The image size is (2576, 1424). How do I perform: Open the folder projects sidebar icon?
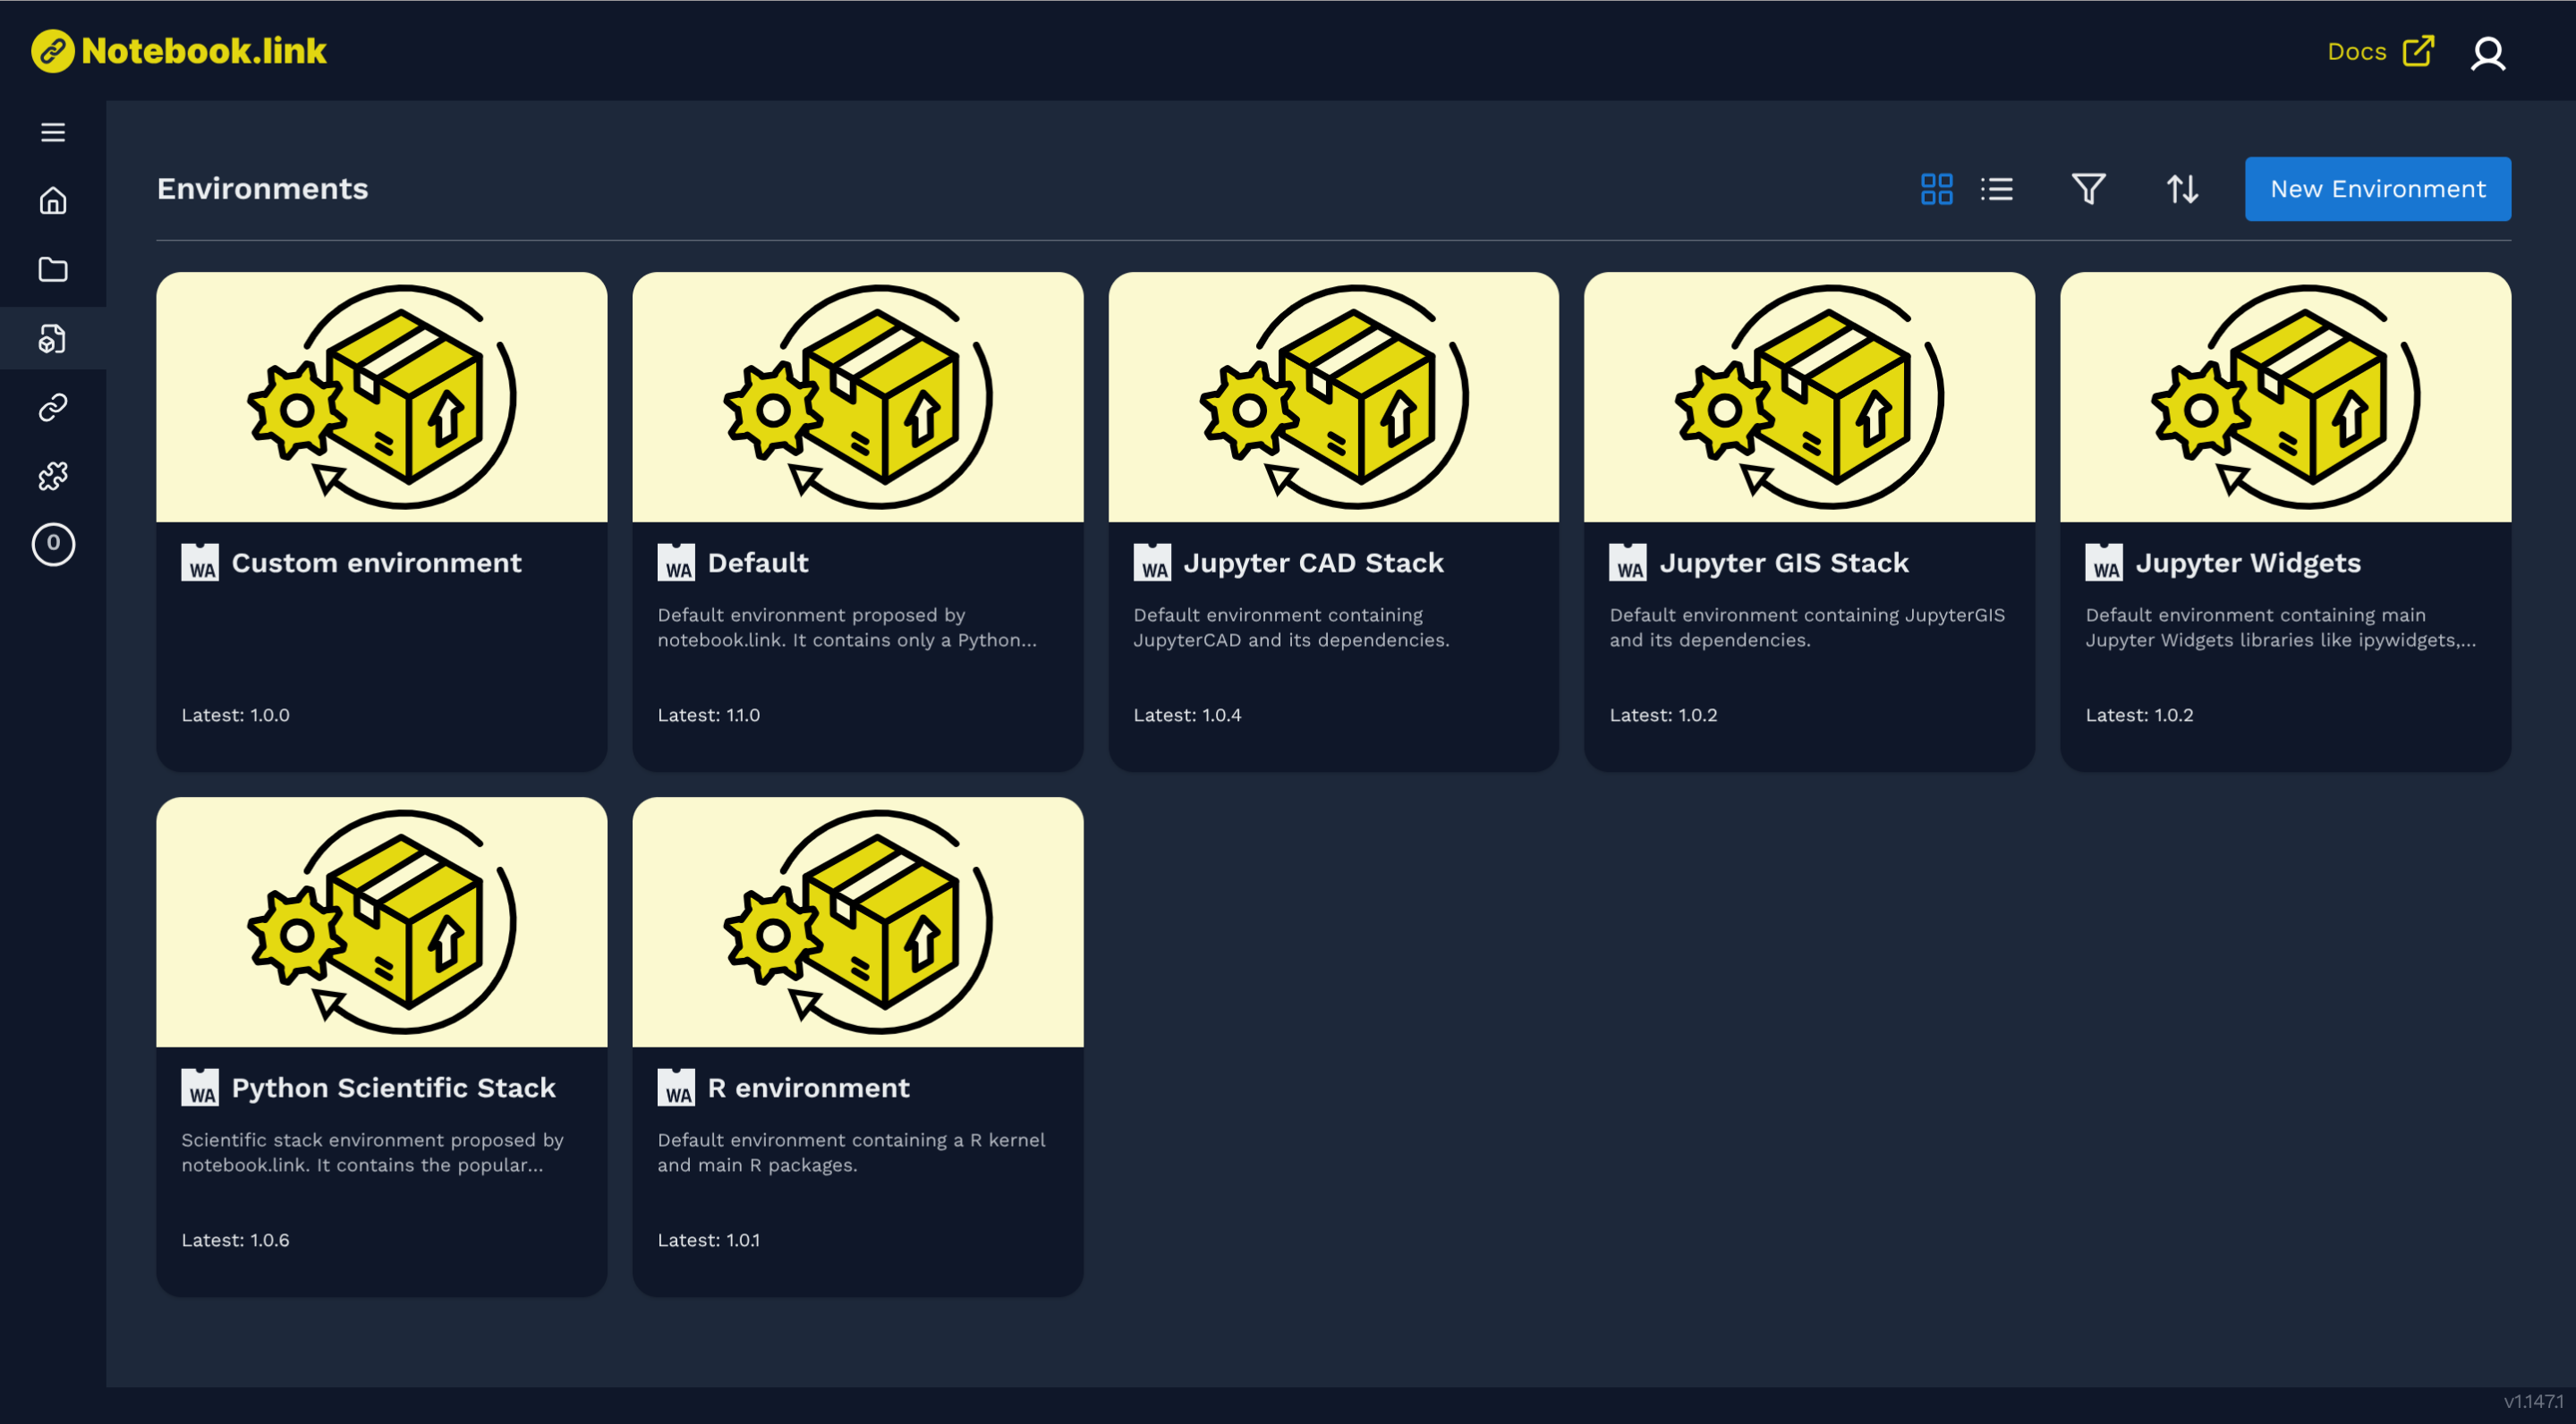click(53, 269)
